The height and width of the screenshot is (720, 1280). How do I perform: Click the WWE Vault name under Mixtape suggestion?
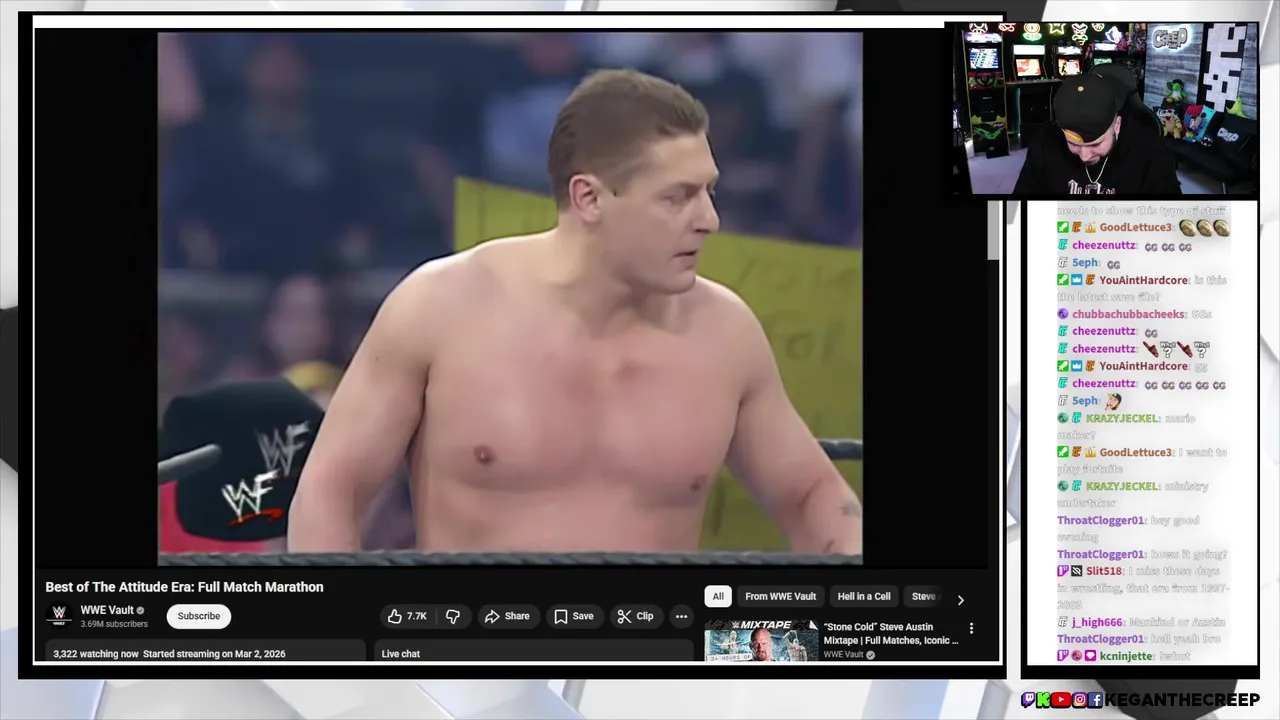pos(843,655)
